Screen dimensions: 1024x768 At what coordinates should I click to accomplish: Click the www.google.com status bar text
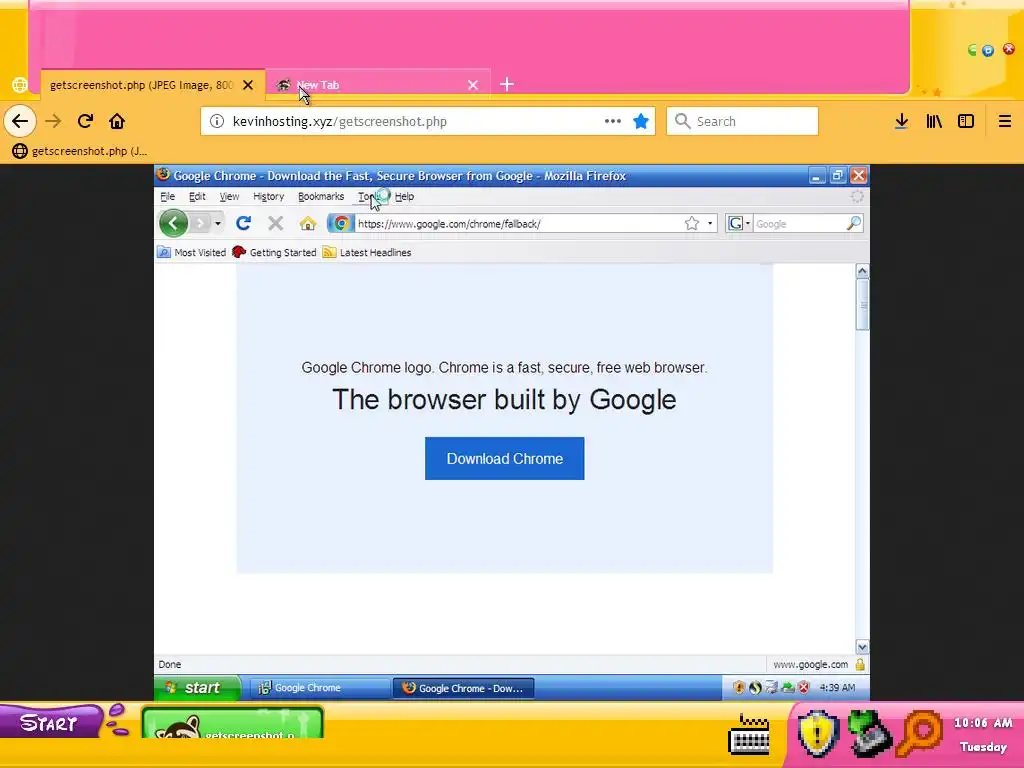810,665
